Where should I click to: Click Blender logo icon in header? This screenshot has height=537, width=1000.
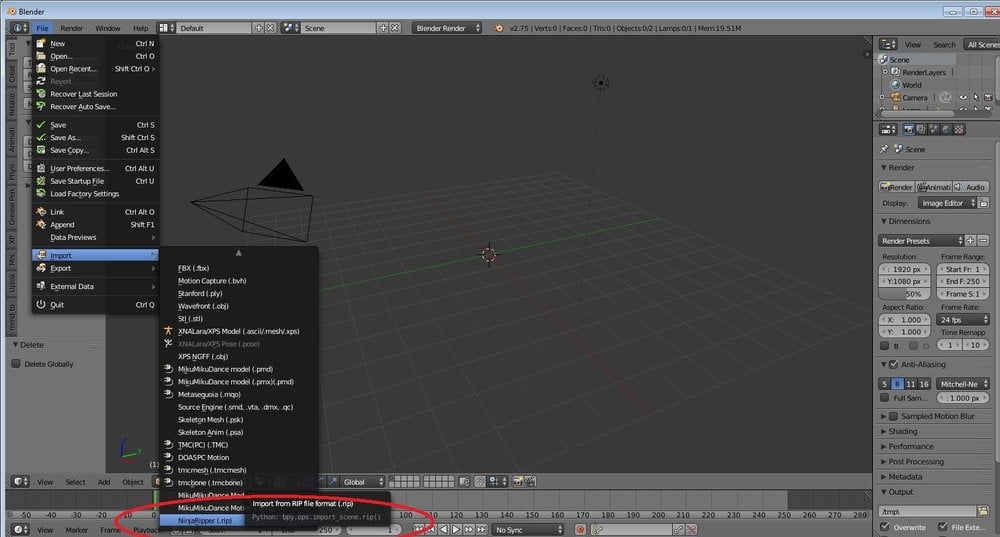[x=499, y=28]
